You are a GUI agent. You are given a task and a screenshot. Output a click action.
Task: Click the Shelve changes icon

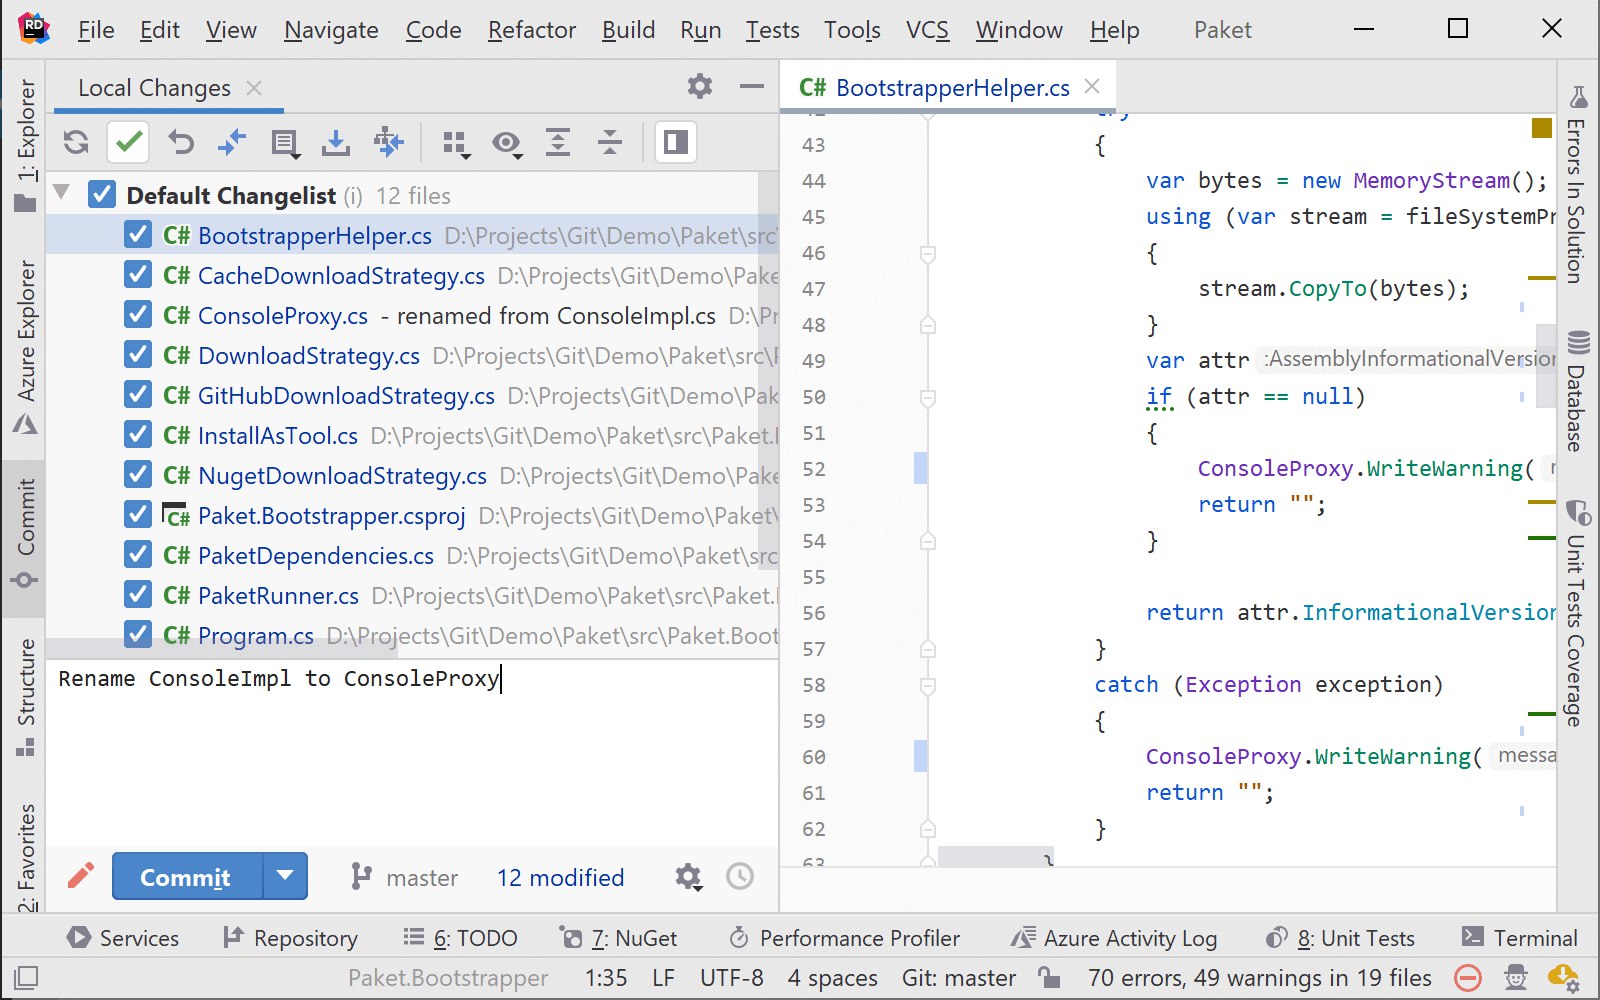point(336,143)
